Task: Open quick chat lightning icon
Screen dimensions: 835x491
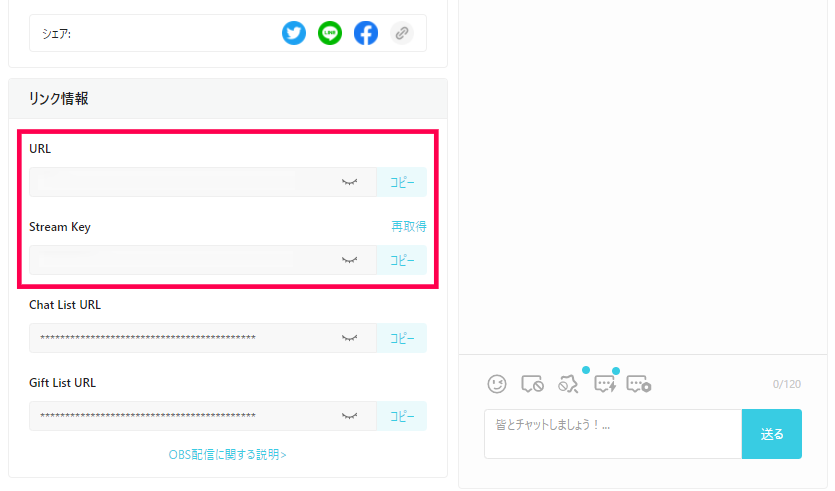Action: (605, 384)
